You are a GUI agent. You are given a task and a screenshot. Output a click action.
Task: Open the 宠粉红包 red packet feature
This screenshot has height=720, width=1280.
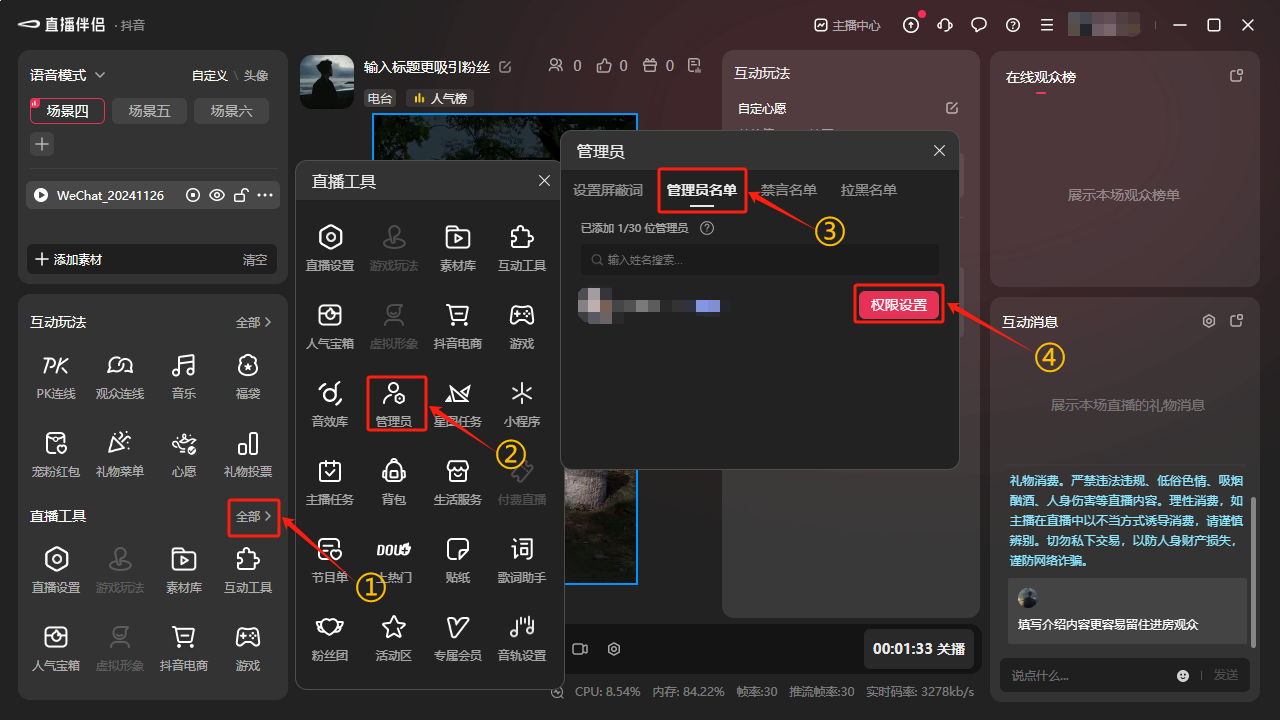[x=56, y=453]
